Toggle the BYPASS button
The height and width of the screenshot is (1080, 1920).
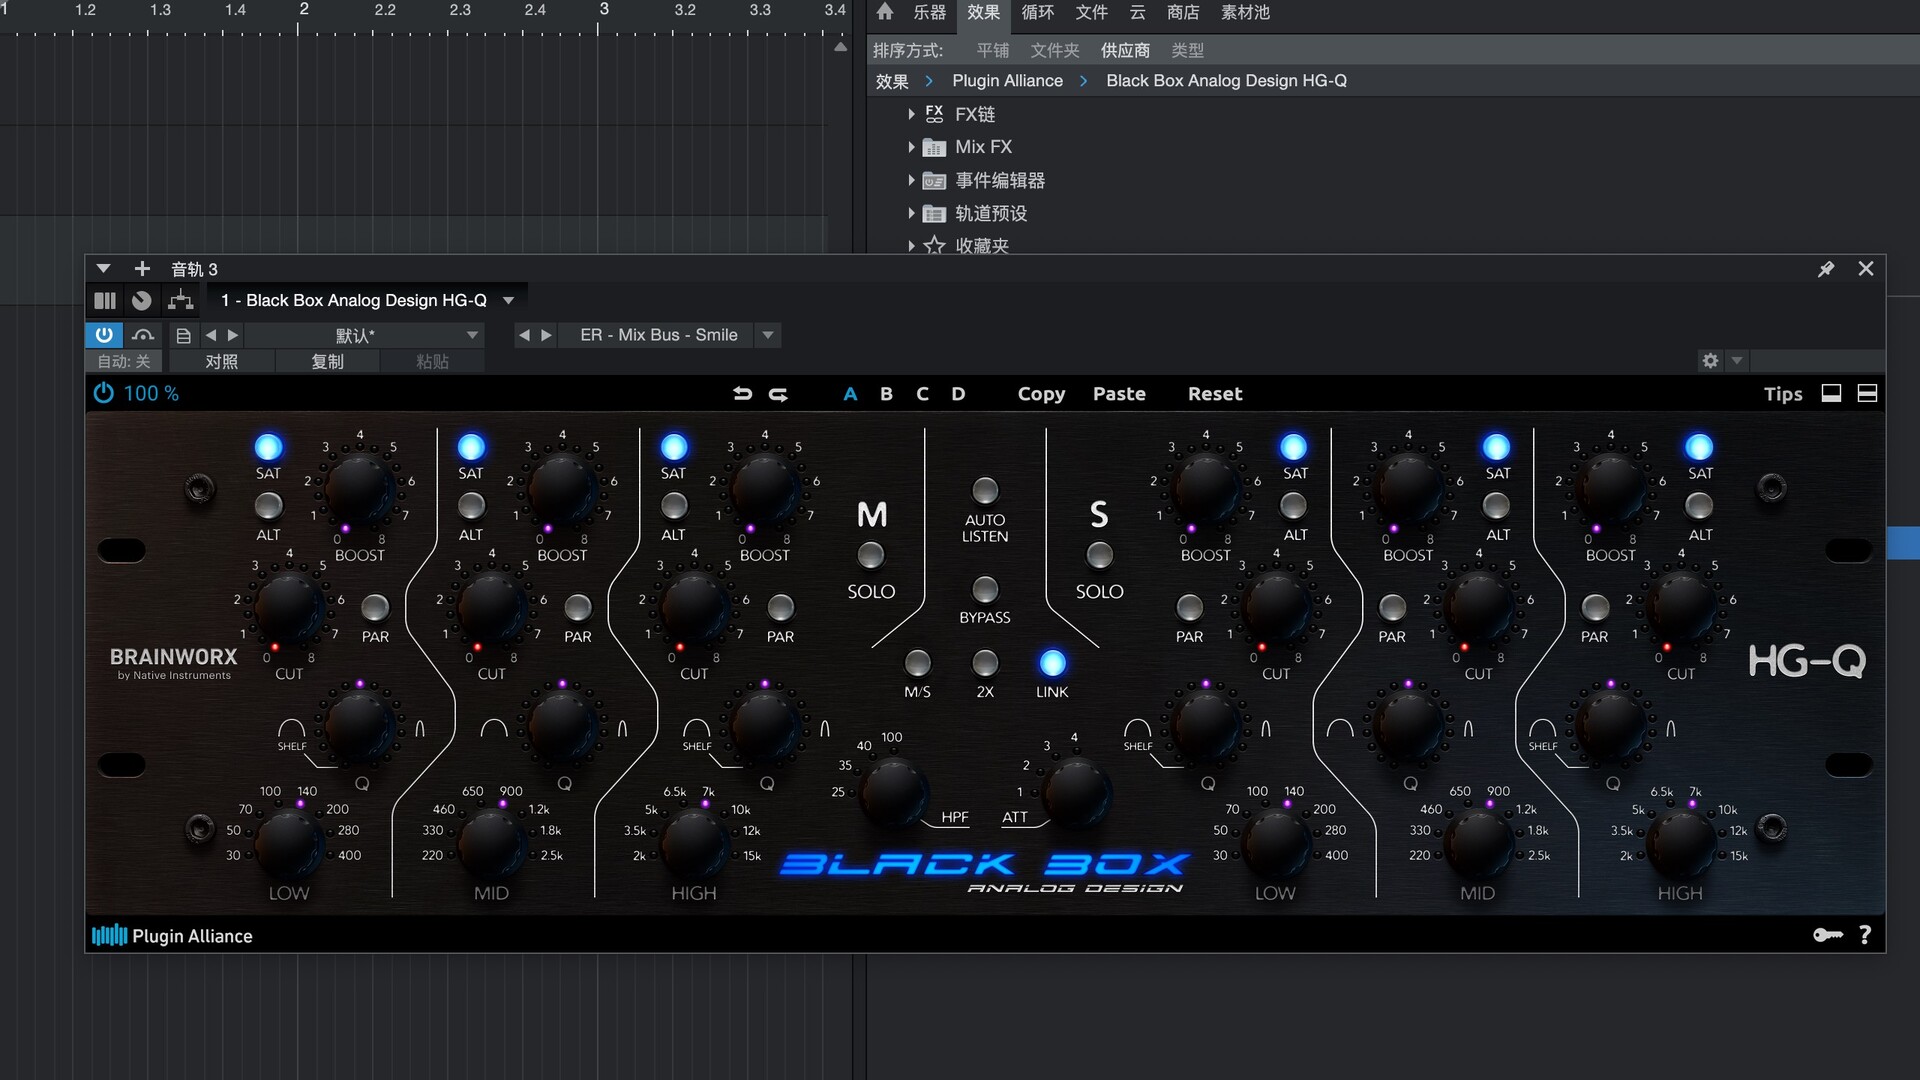(x=985, y=588)
